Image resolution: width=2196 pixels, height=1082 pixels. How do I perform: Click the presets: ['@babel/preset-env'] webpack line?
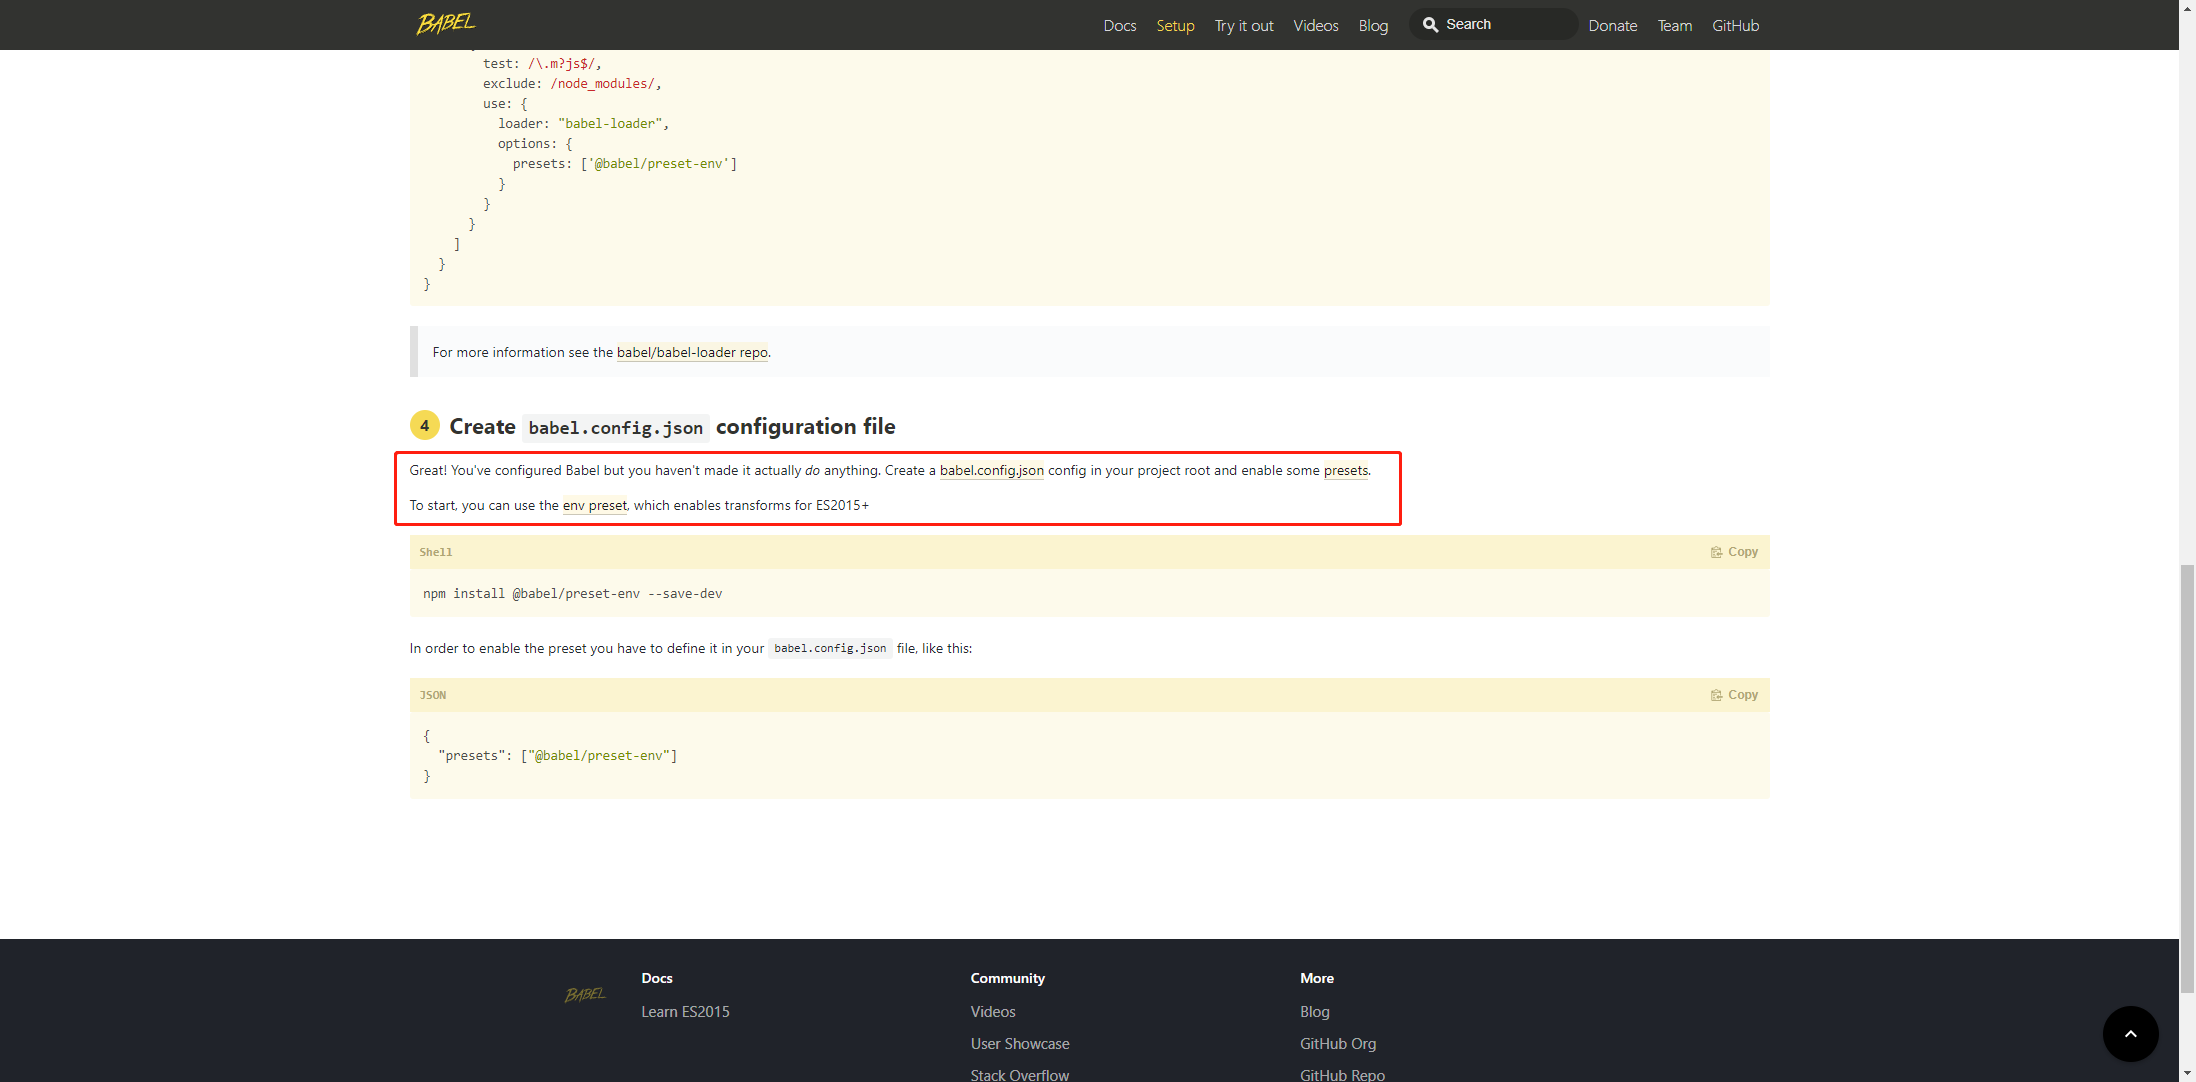pyautogui.click(x=625, y=163)
